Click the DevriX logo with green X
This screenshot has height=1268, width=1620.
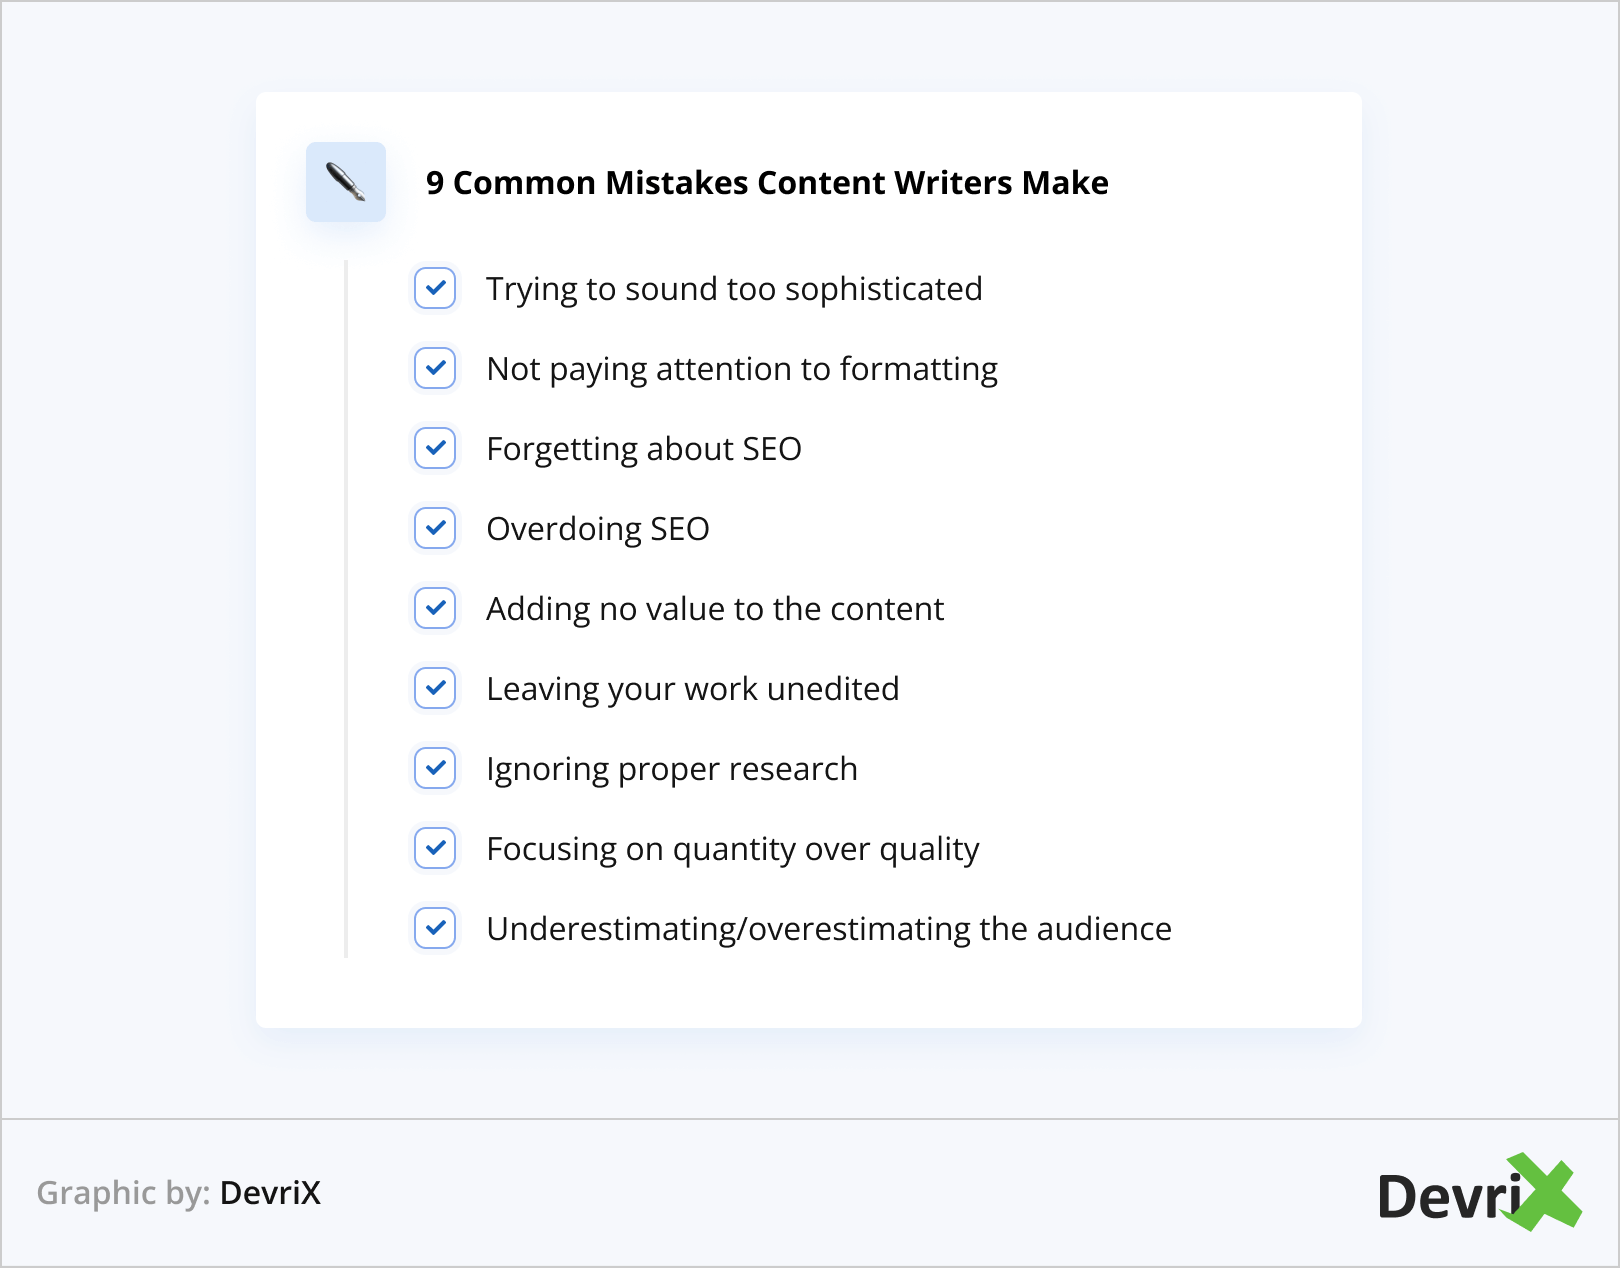tap(1478, 1193)
